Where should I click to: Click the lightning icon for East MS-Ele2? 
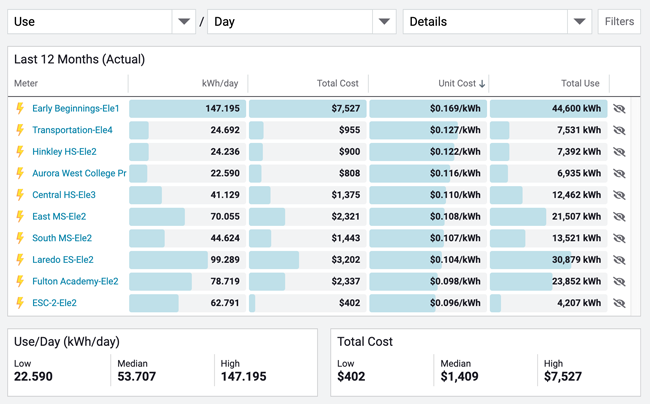point(19,216)
